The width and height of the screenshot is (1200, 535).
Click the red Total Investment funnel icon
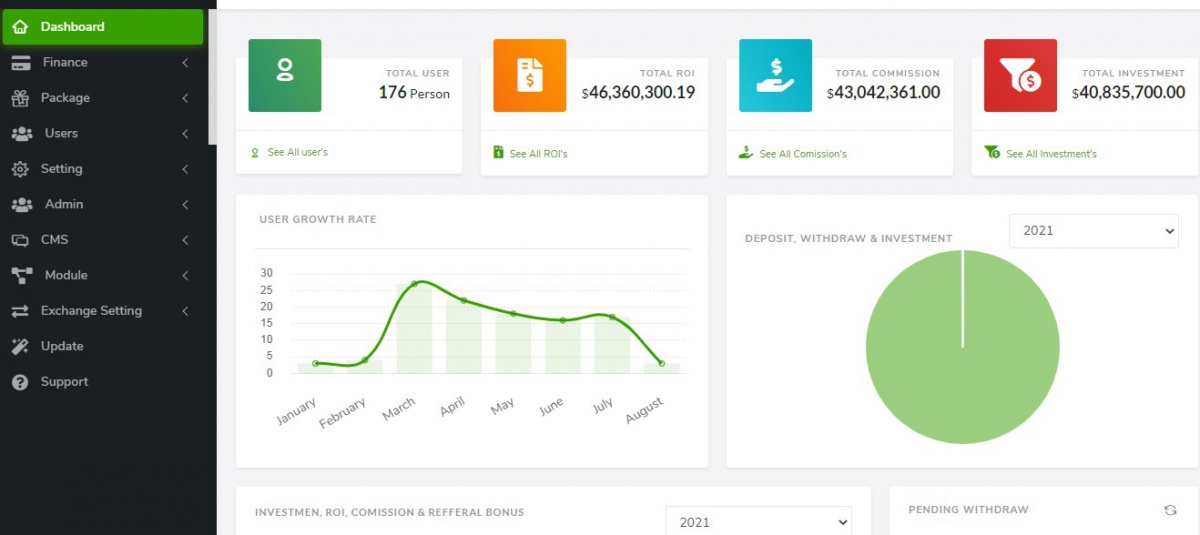click(1020, 75)
